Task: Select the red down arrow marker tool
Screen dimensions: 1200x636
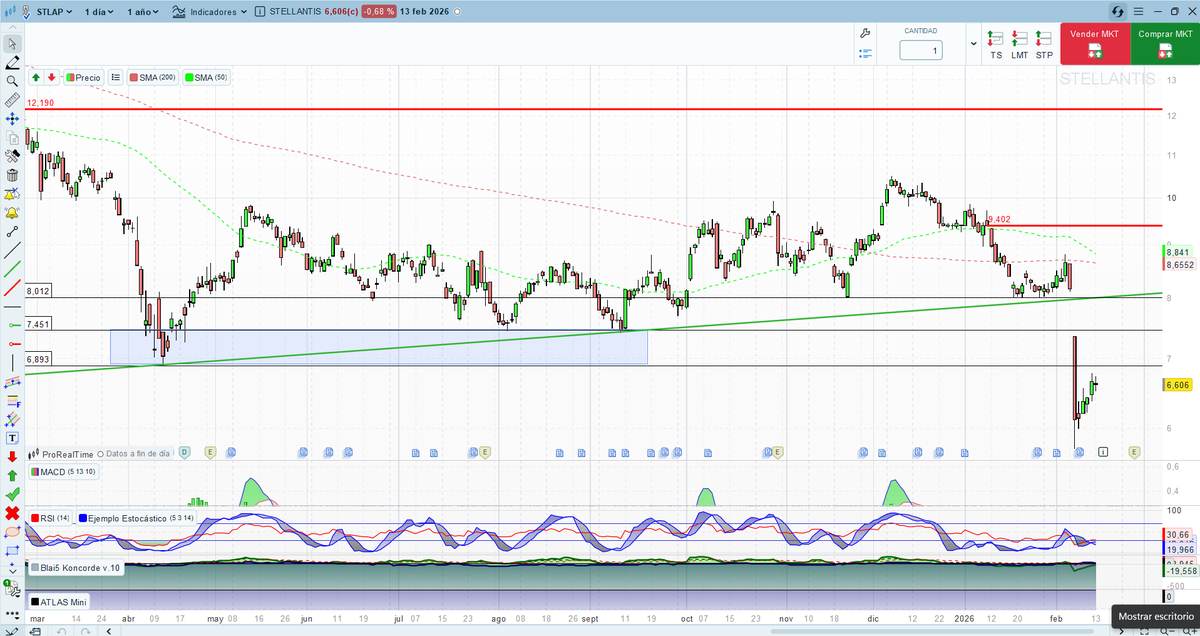Action: click(12, 457)
